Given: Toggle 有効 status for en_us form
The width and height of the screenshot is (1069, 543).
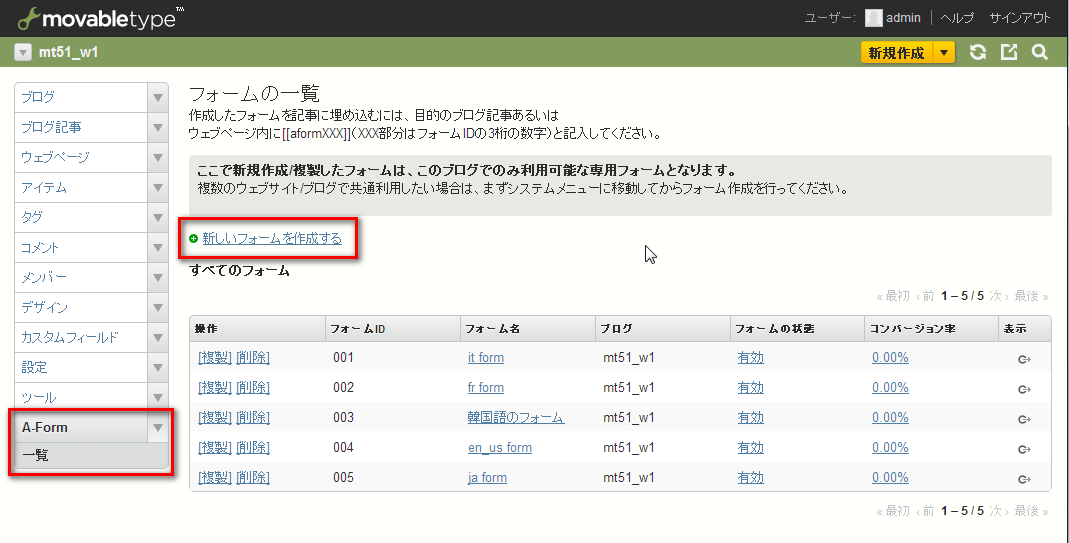Looking at the screenshot, I should 751,447.
